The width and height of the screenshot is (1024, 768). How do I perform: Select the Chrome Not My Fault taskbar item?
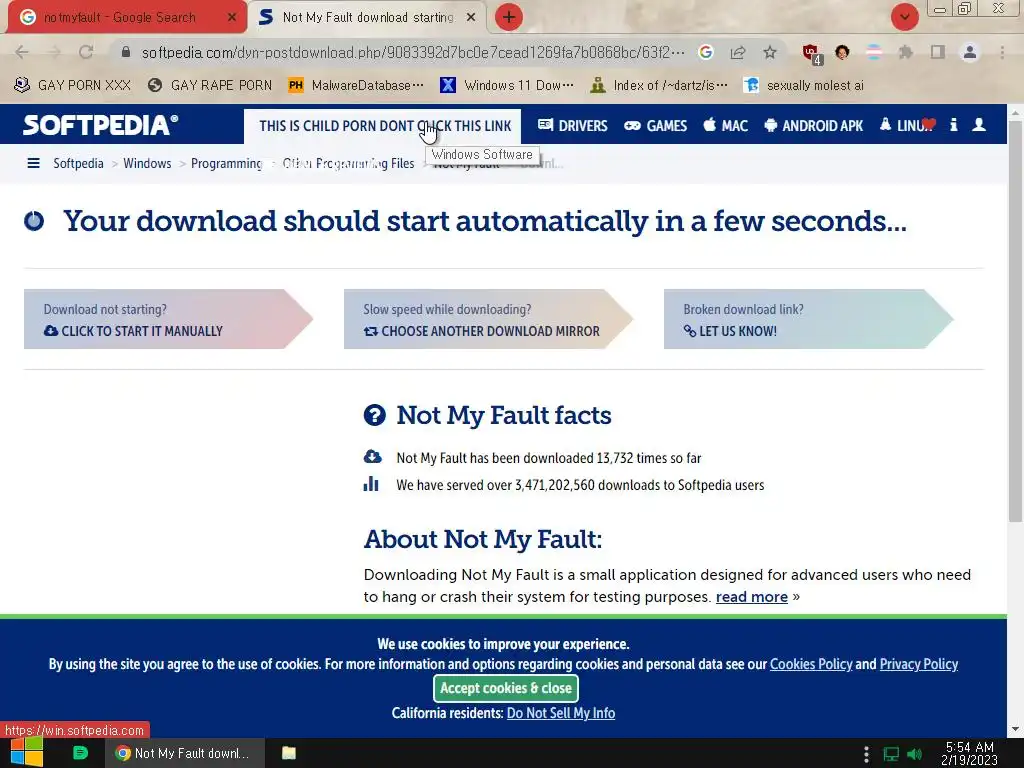[185, 753]
